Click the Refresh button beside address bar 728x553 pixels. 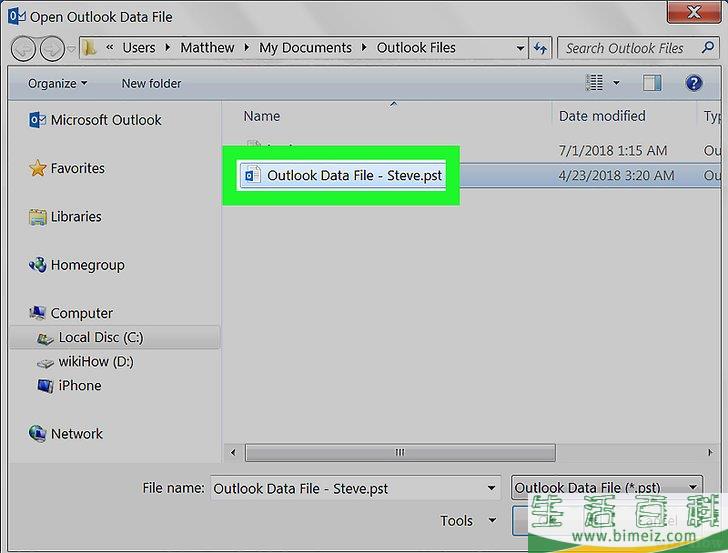click(540, 48)
